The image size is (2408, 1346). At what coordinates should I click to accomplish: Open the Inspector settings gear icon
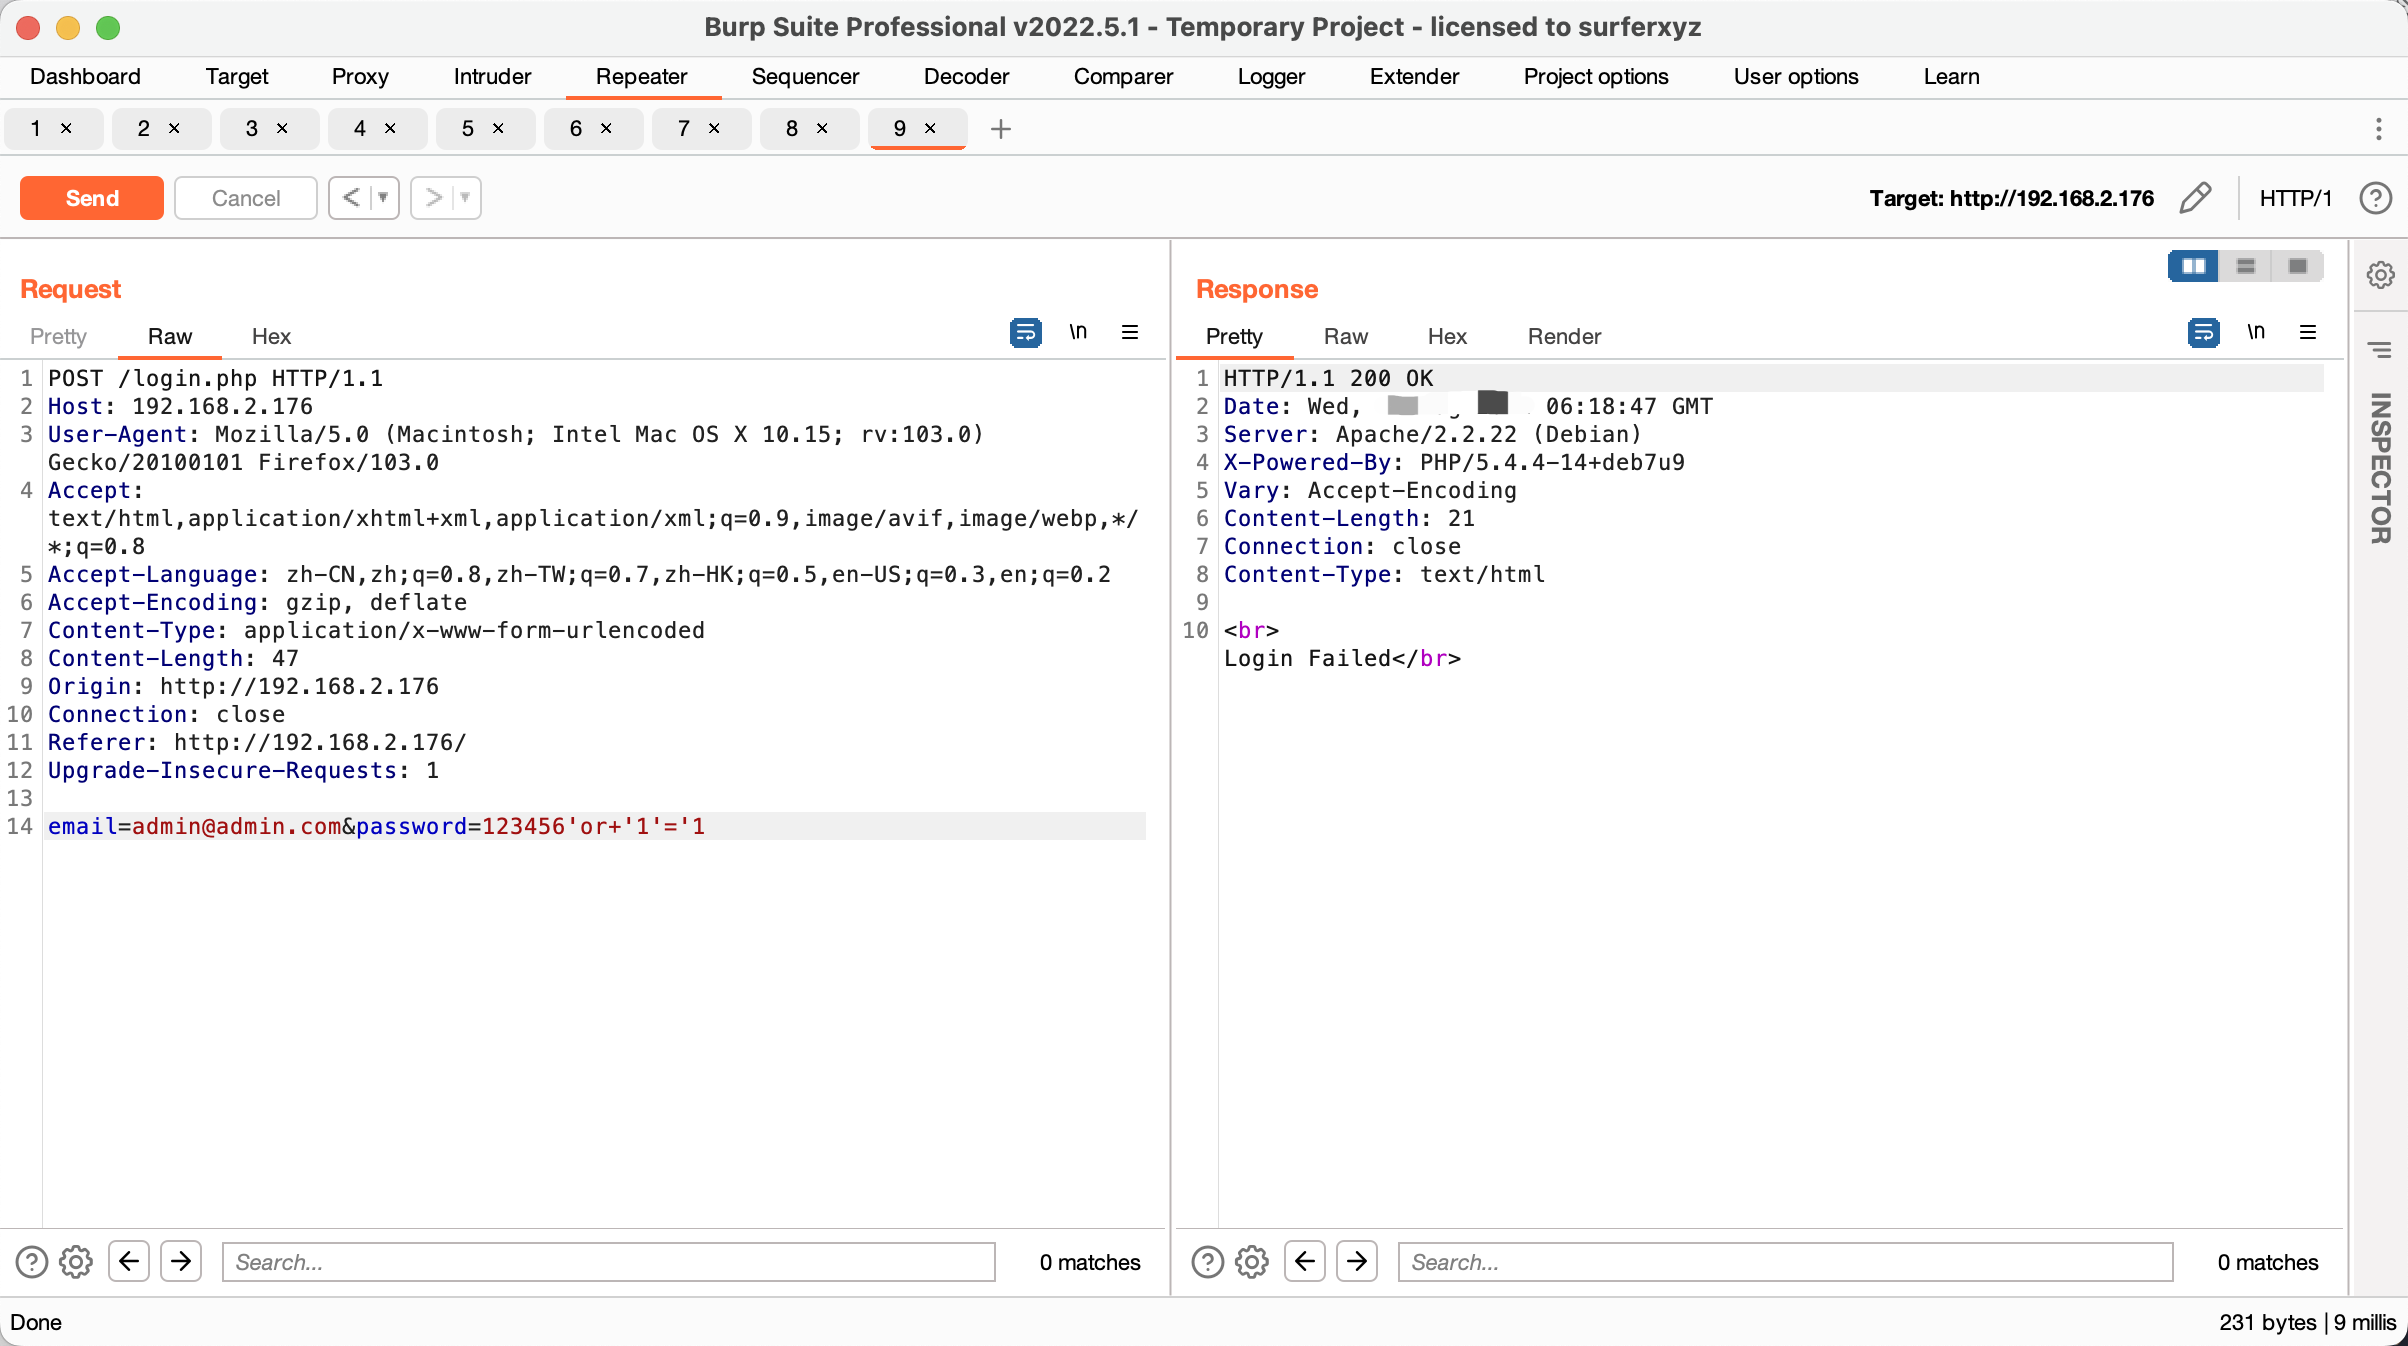coord(2380,275)
